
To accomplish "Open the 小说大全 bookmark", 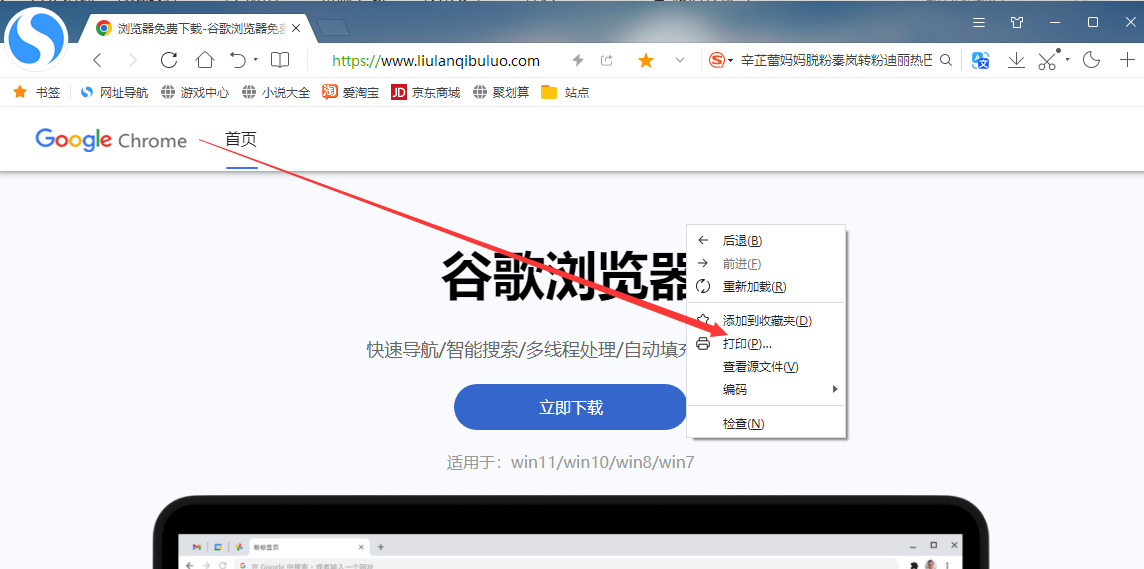I will [x=276, y=92].
